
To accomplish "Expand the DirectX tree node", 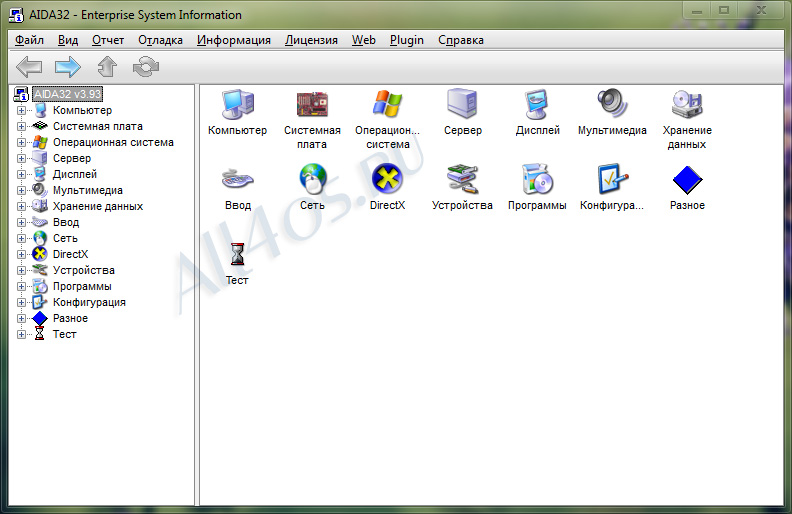I will pos(21,254).
